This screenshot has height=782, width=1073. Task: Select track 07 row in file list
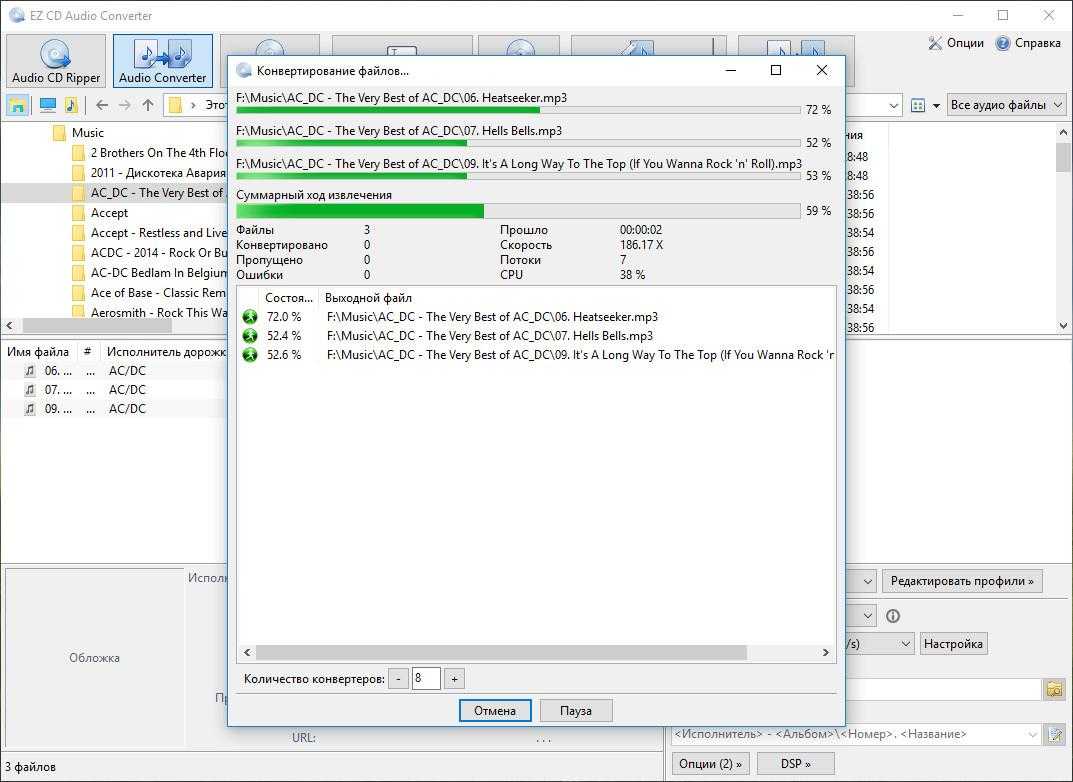click(x=115, y=390)
